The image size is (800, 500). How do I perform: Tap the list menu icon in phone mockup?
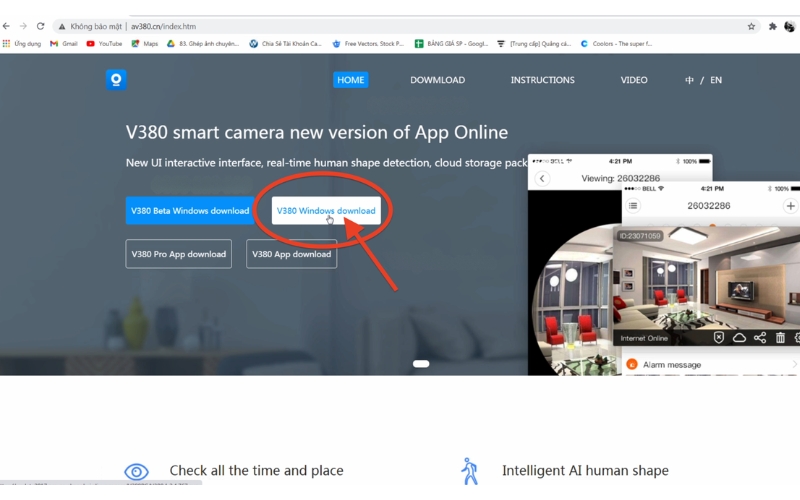[x=633, y=206]
